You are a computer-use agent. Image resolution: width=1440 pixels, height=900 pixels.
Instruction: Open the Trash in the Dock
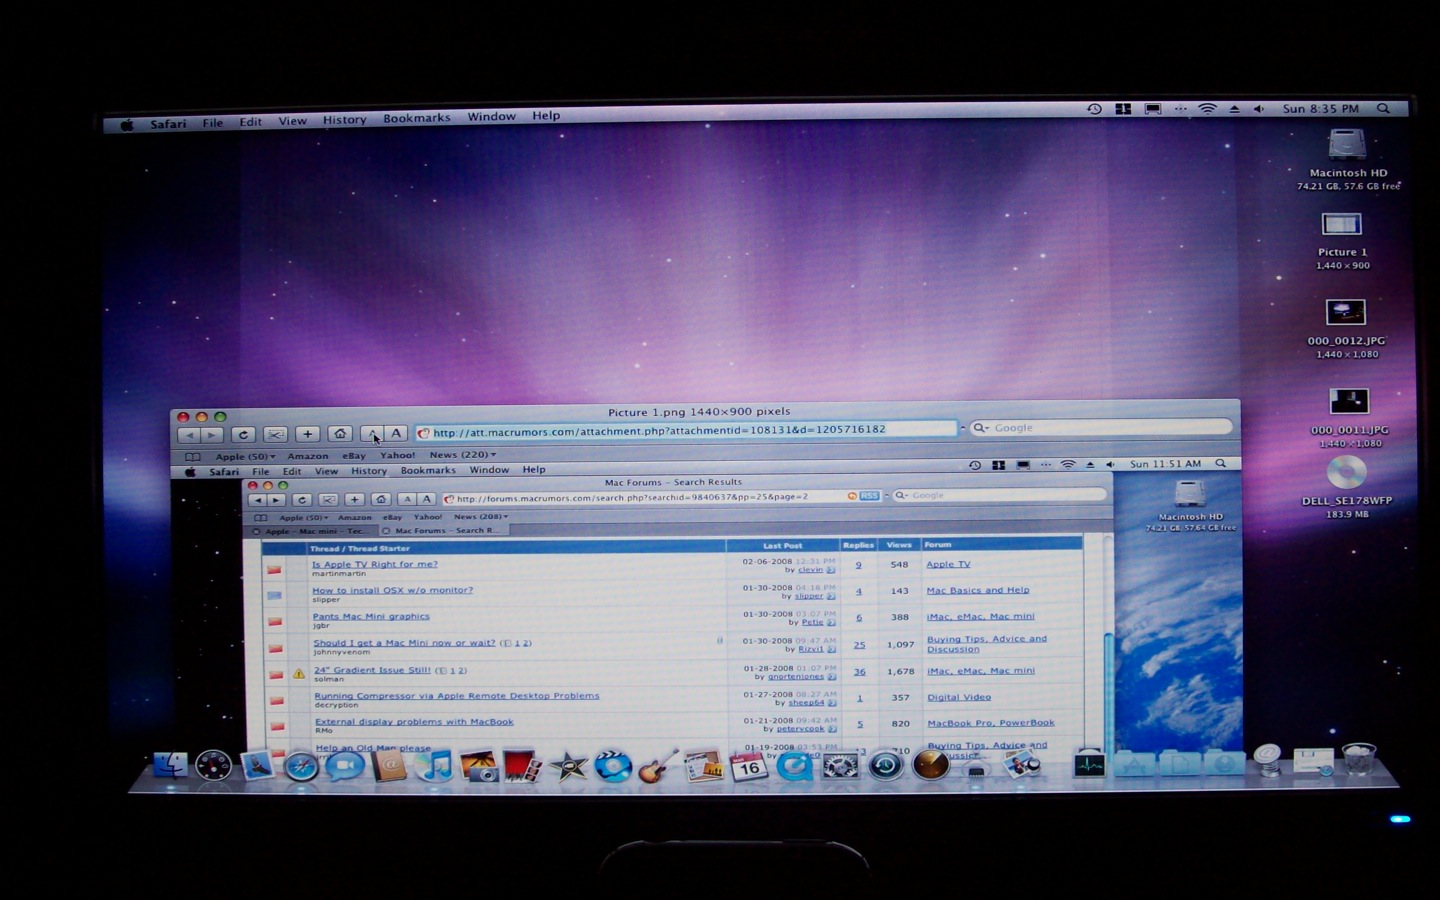pyautogui.click(x=1358, y=760)
